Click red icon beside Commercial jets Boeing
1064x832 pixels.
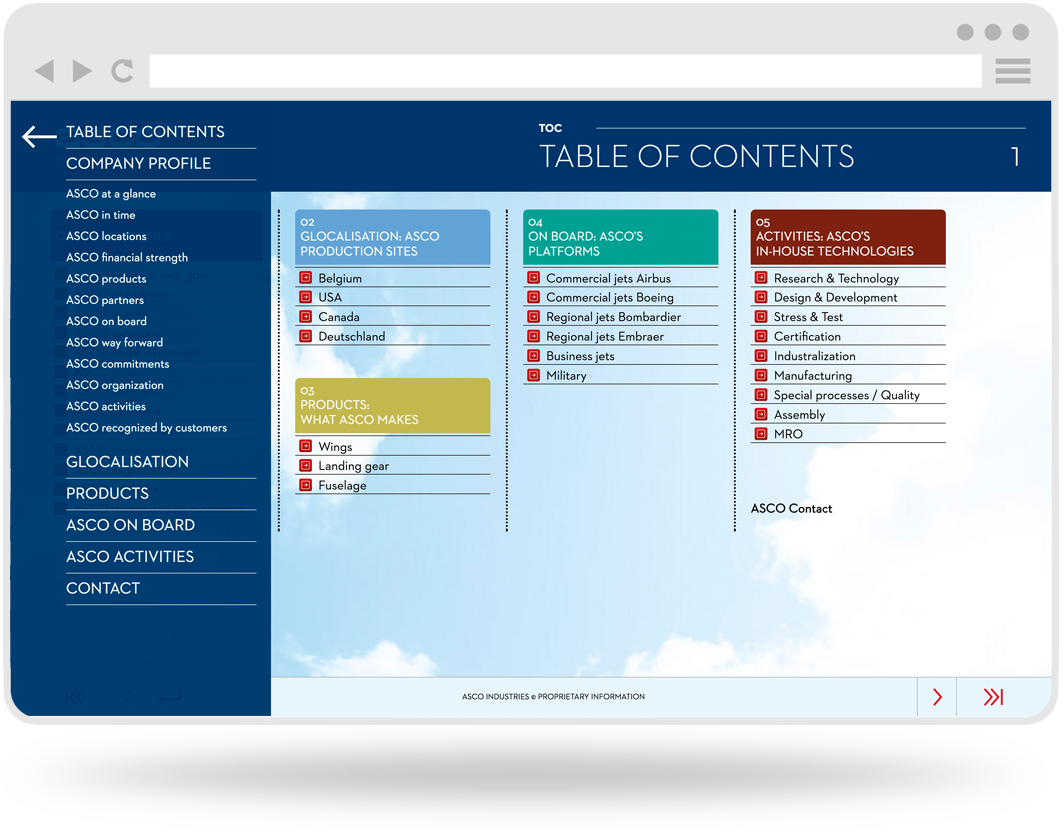[x=533, y=297]
